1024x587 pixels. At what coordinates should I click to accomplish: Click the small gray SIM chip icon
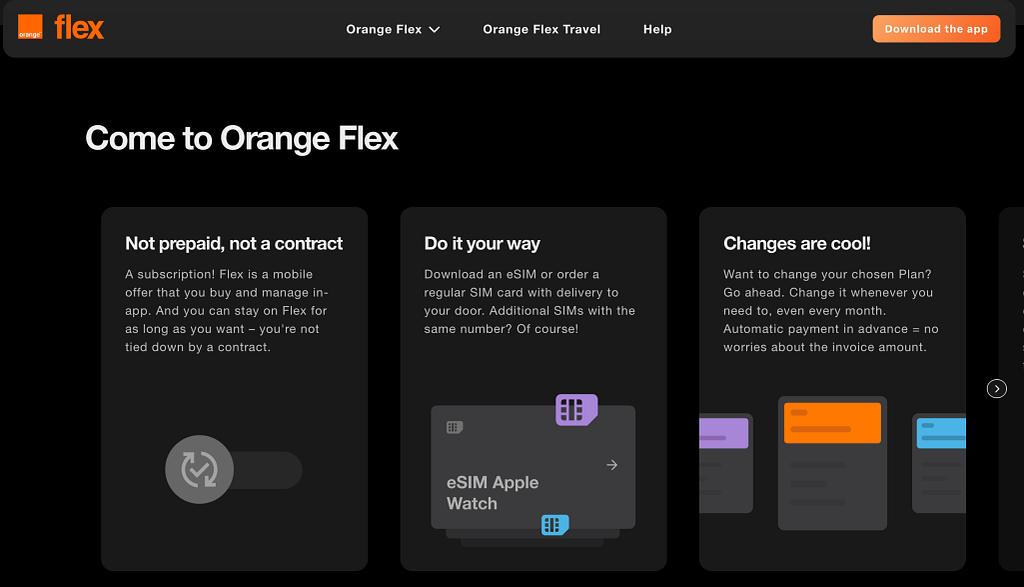pos(455,428)
